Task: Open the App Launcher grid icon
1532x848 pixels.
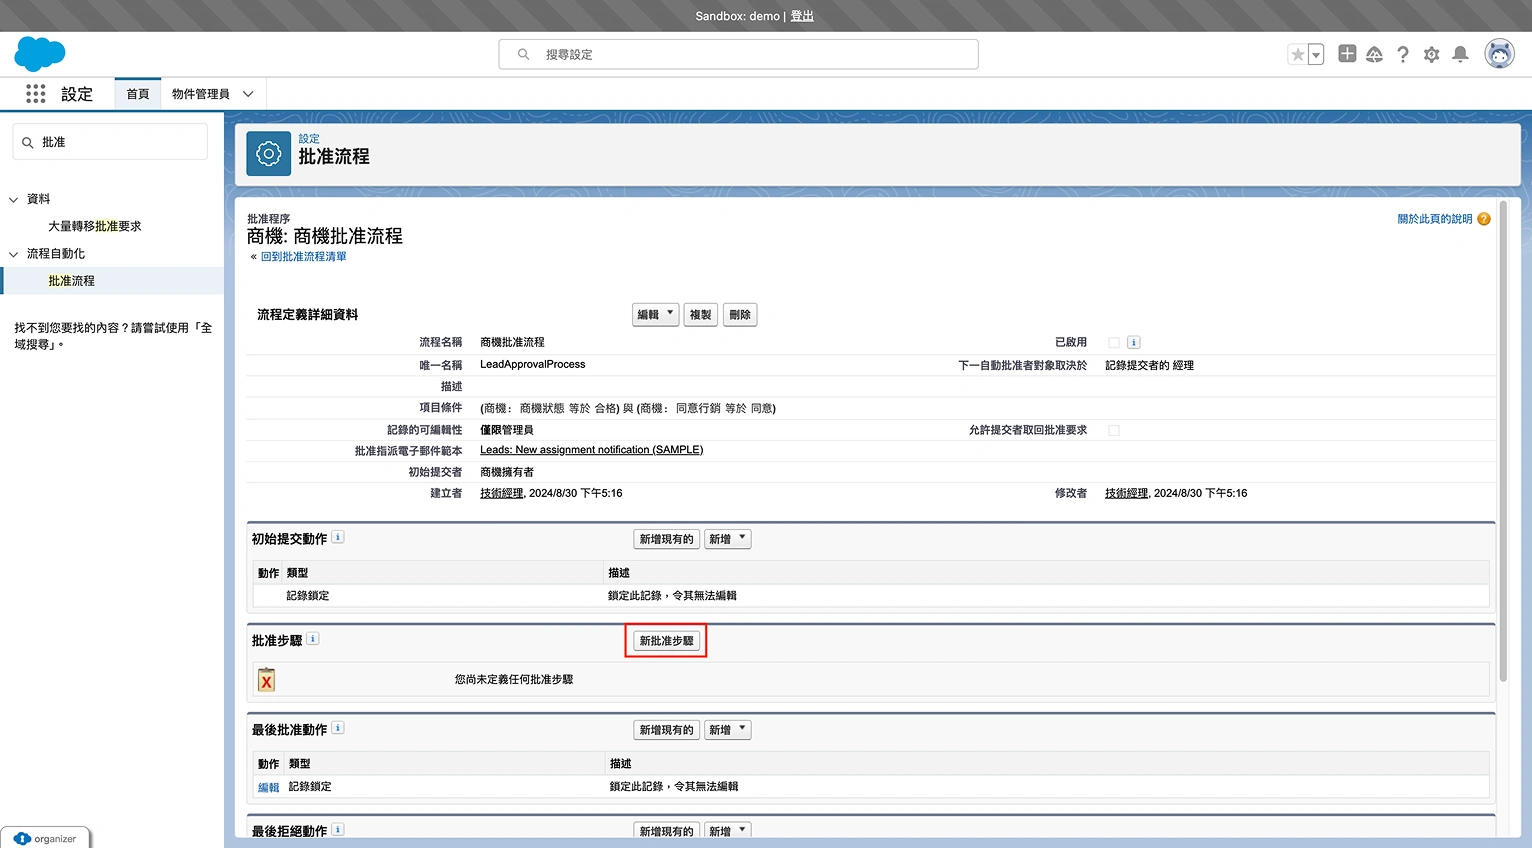Action: [x=36, y=94]
